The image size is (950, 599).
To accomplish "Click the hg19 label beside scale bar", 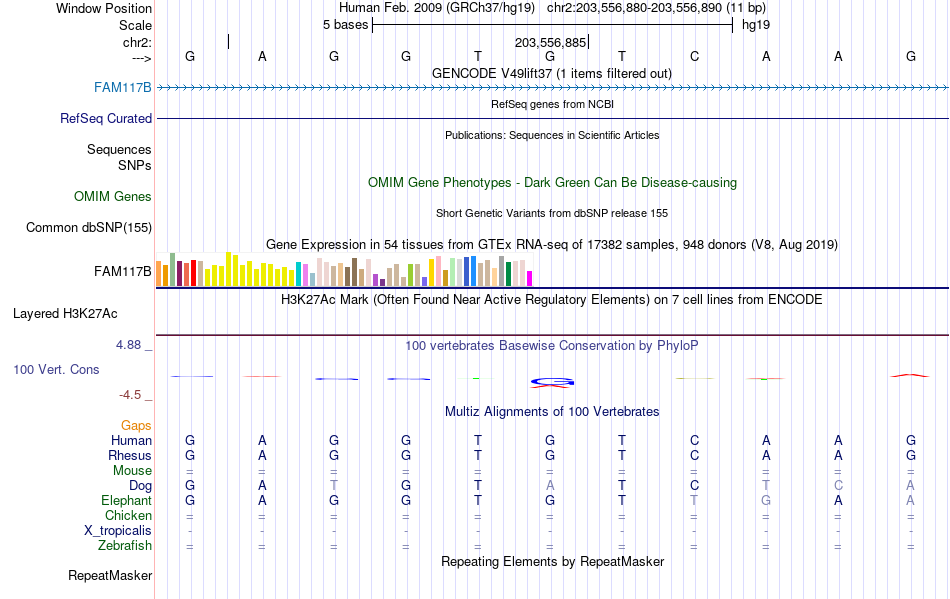I will [756, 25].
